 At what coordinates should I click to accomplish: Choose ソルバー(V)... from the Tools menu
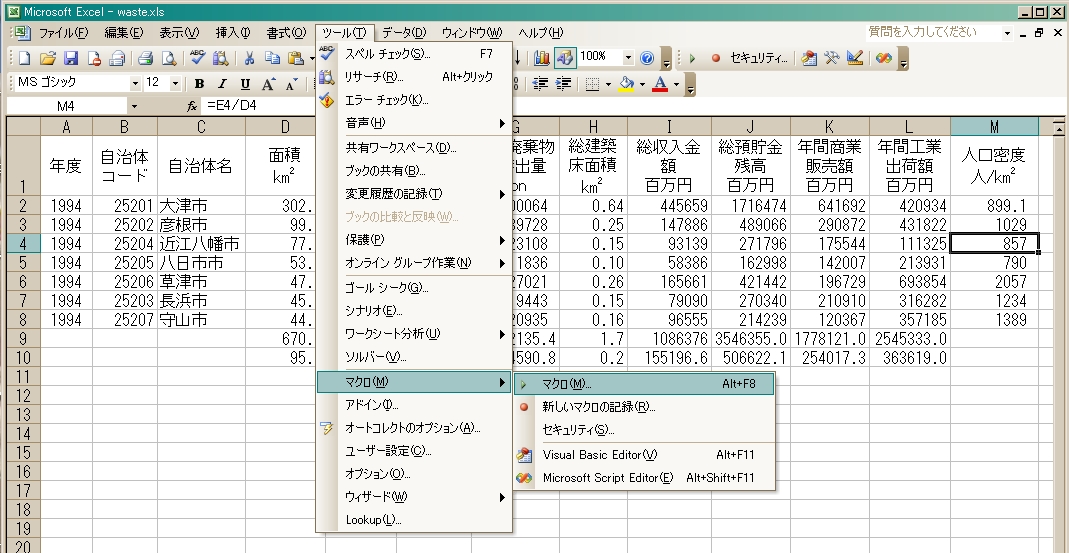coord(414,357)
